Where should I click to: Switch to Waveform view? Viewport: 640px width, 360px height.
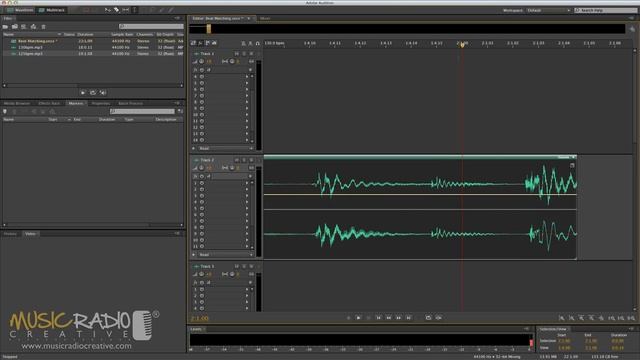19,10
